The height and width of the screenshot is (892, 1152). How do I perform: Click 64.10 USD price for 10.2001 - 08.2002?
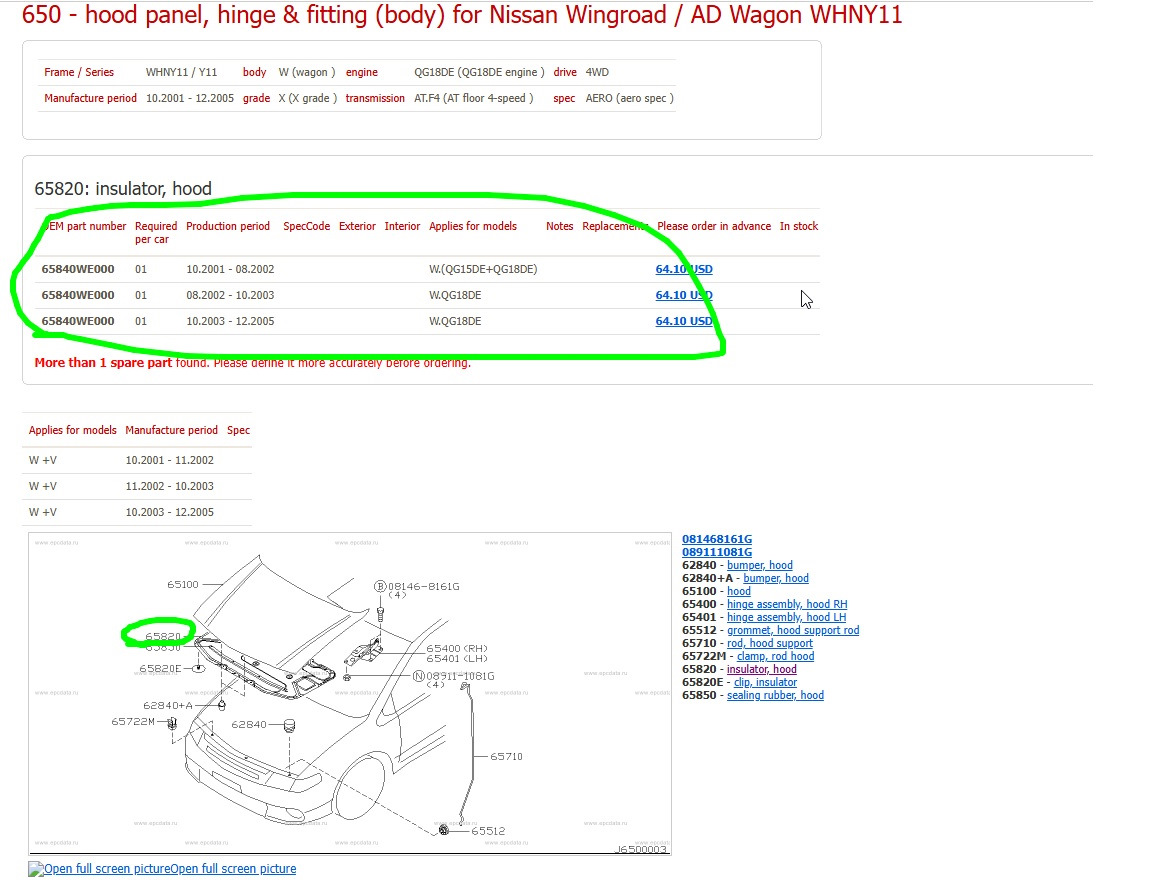click(x=683, y=269)
